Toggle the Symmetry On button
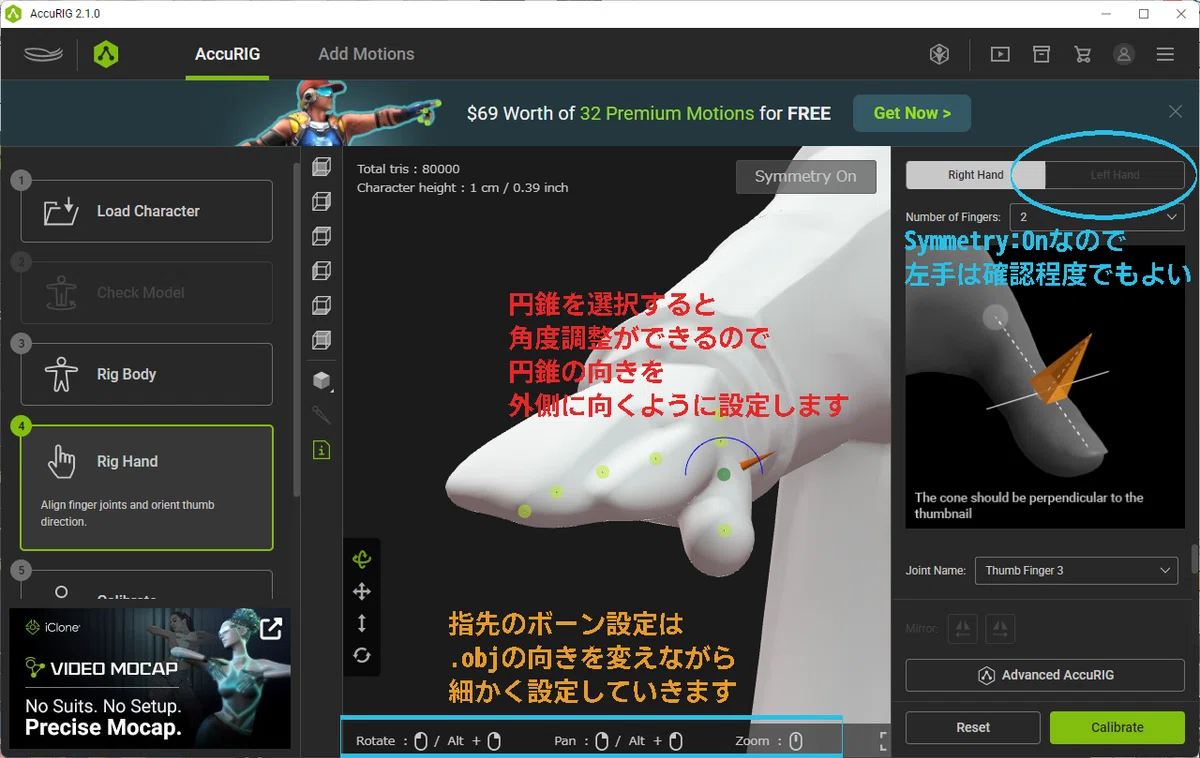The width and height of the screenshot is (1200, 758). (806, 176)
